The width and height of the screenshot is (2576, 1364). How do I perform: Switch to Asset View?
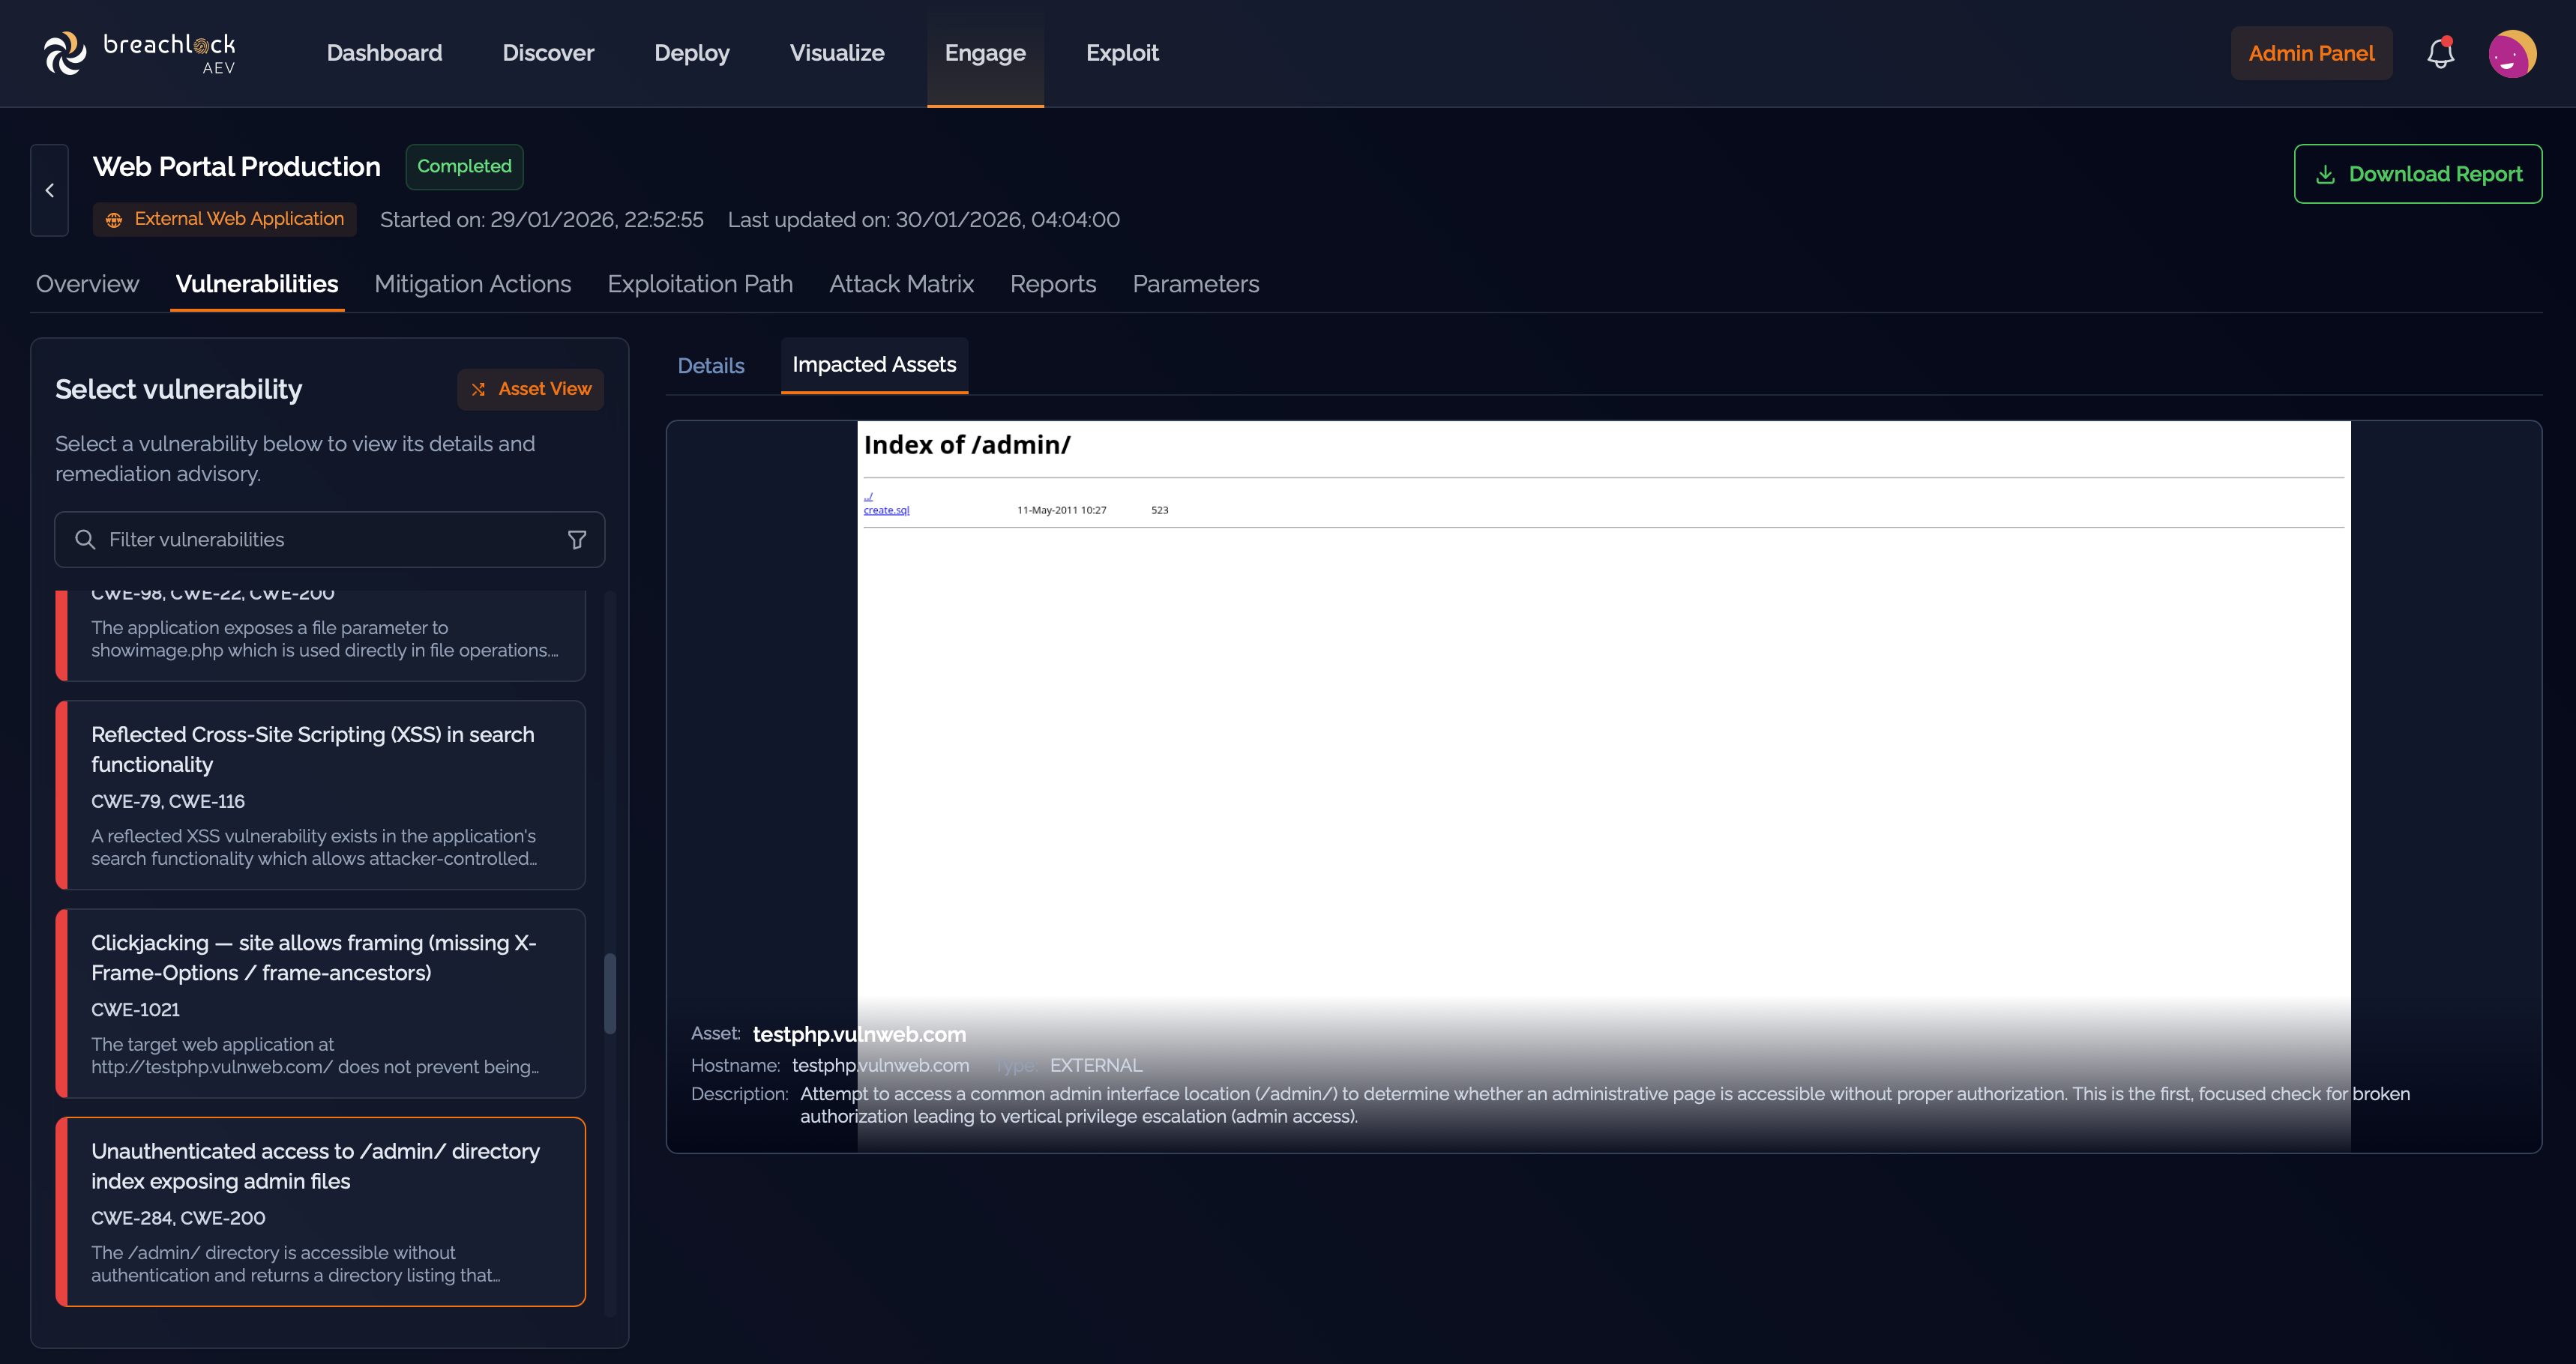[530, 389]
